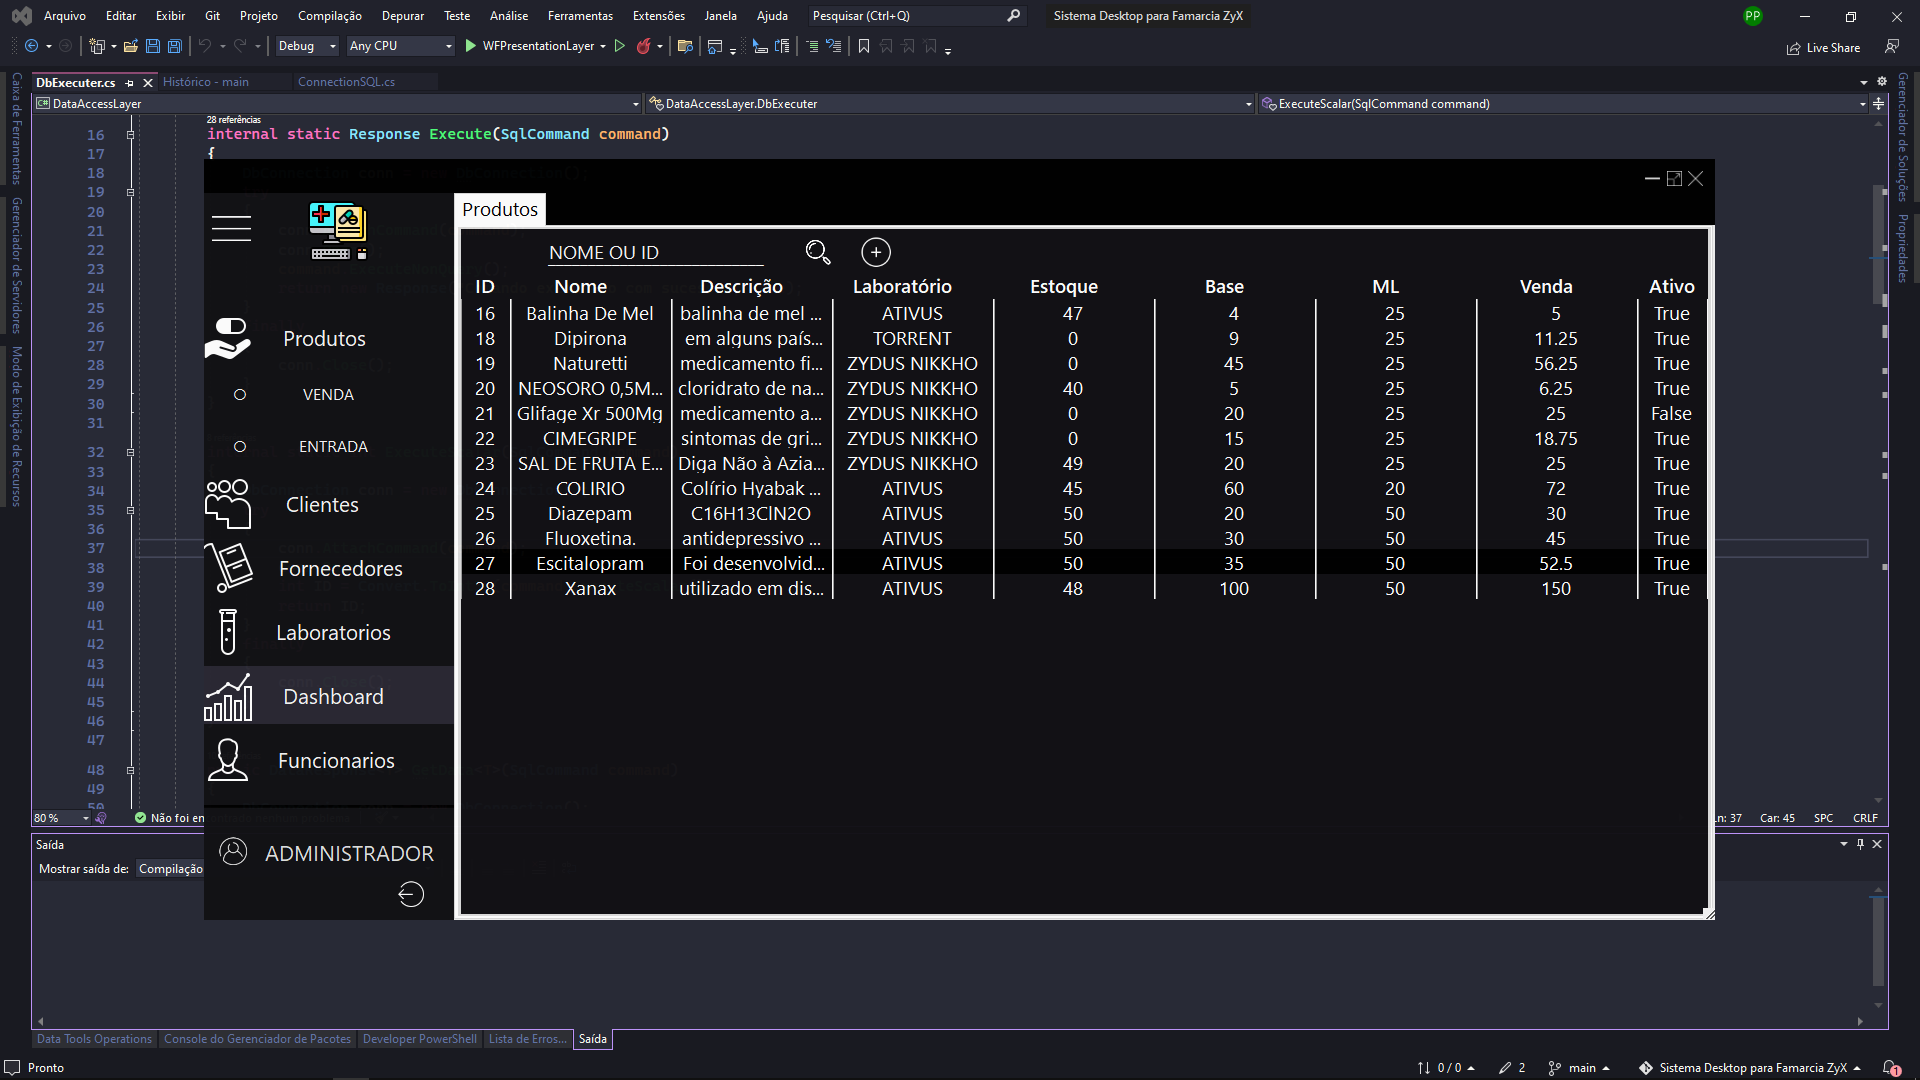1920x1080 pixels.
Task: Click the magnifier search icon in Produtos
Action: click(x=818, y=252)
